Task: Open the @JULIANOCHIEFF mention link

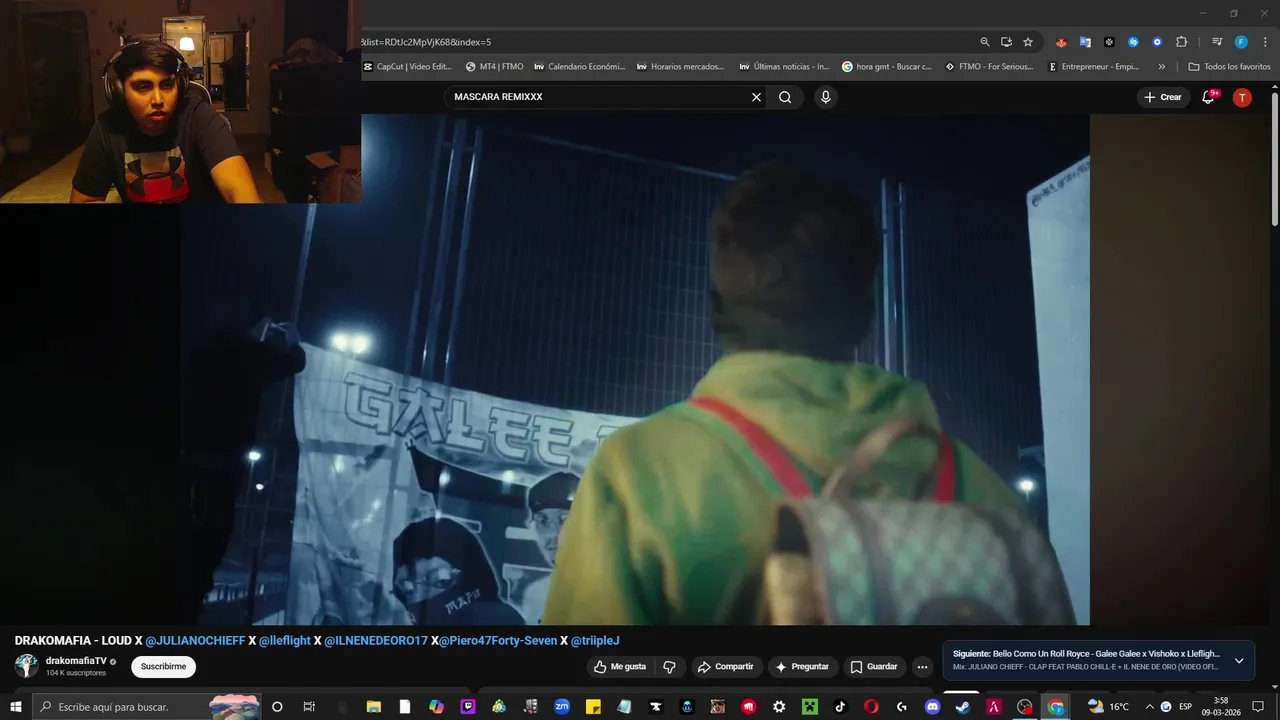Action: 195,640
